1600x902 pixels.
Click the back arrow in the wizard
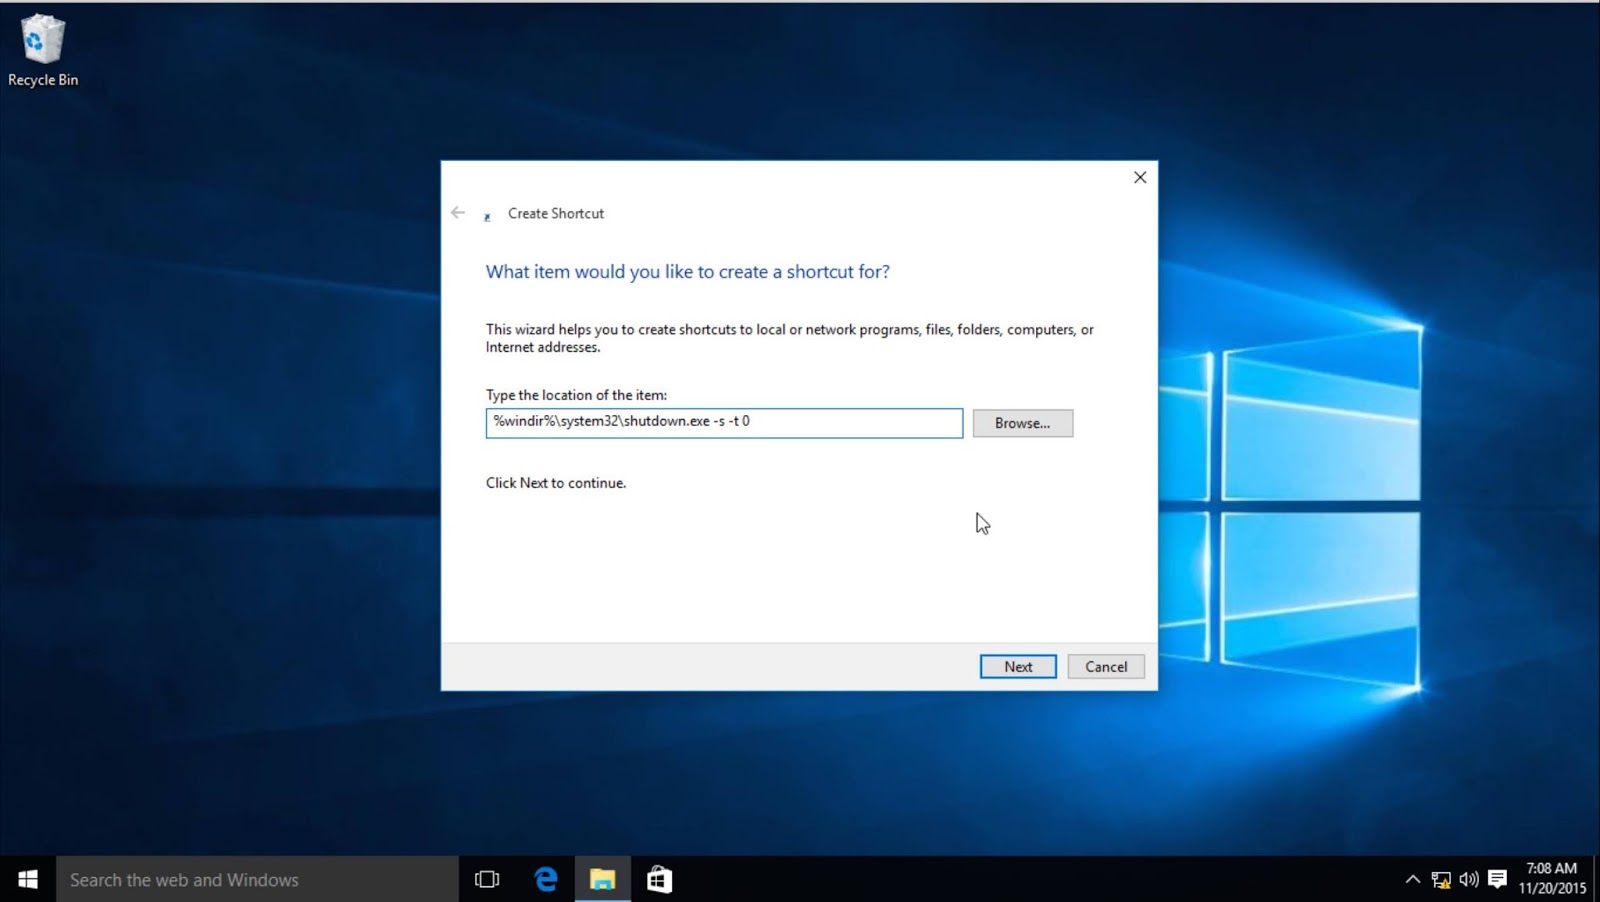[458, 212]
